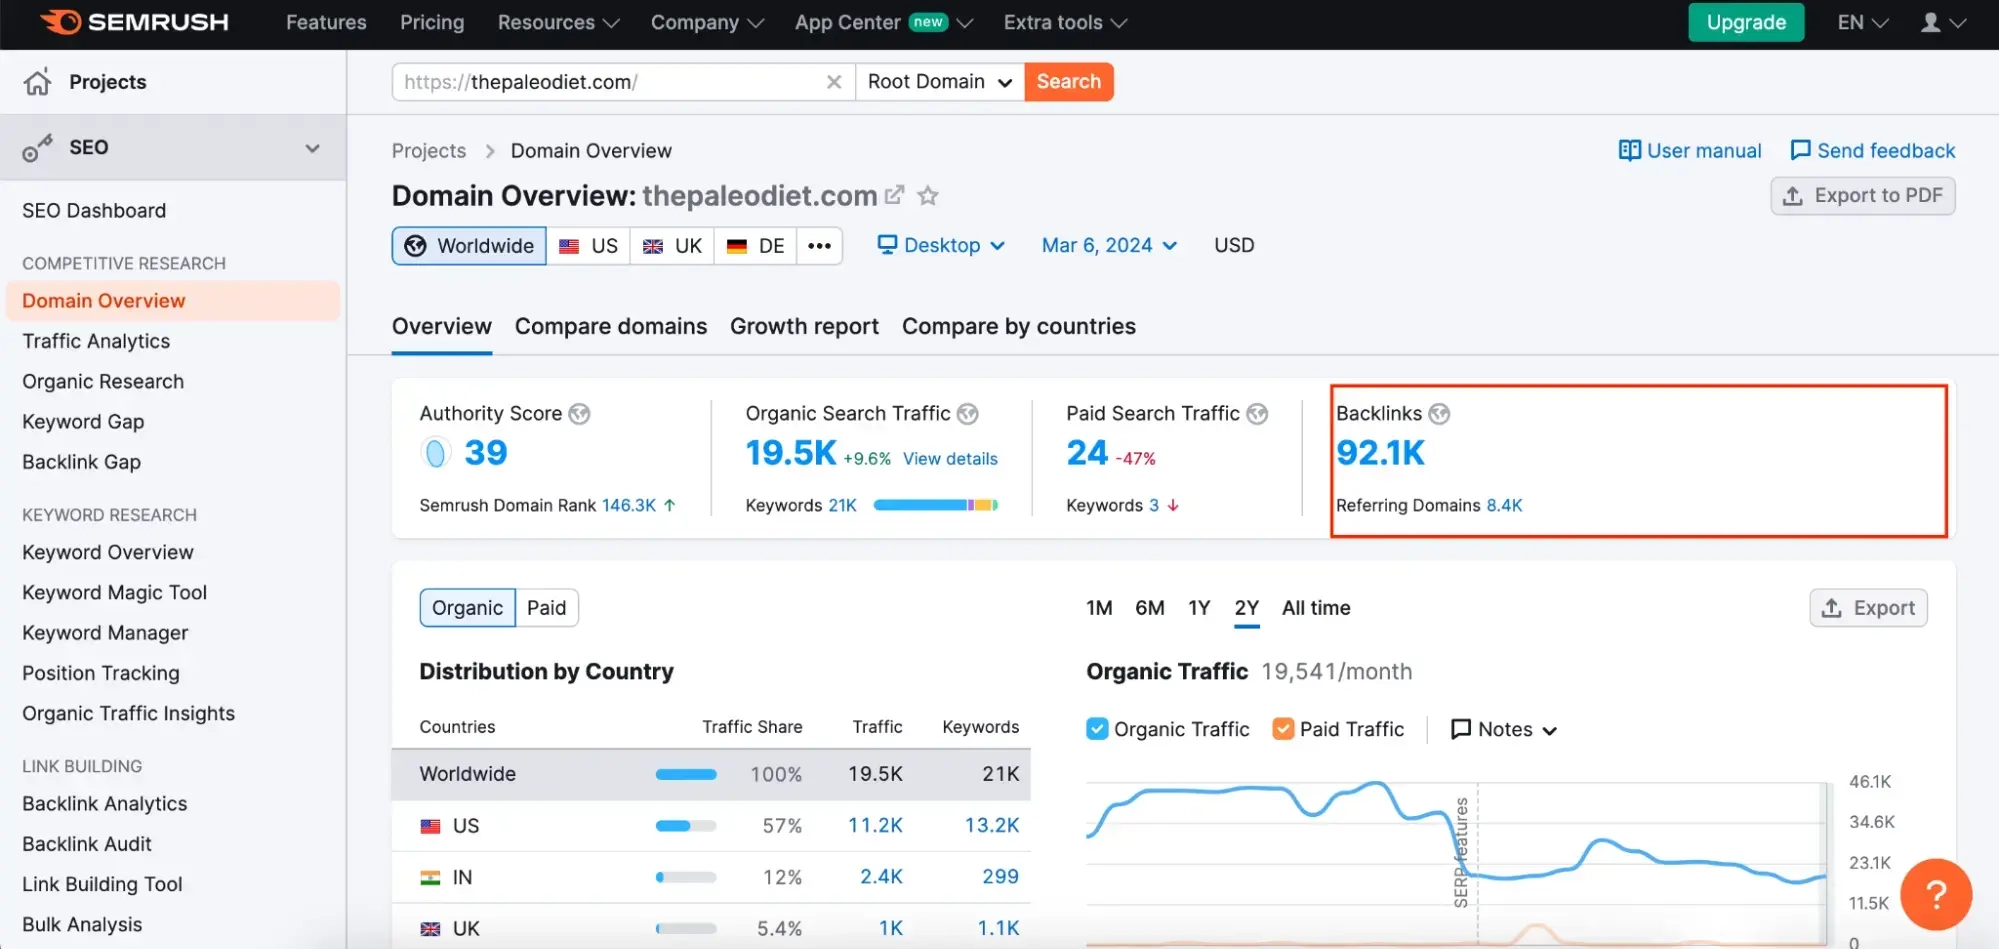This screenshot has height=949, width=1999.
Task: Star the domain as favorite
Action: coord(928,195)
